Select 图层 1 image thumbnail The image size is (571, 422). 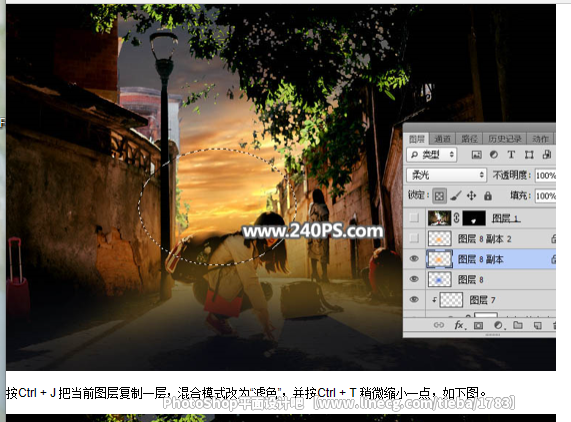[x=440, y=218]
